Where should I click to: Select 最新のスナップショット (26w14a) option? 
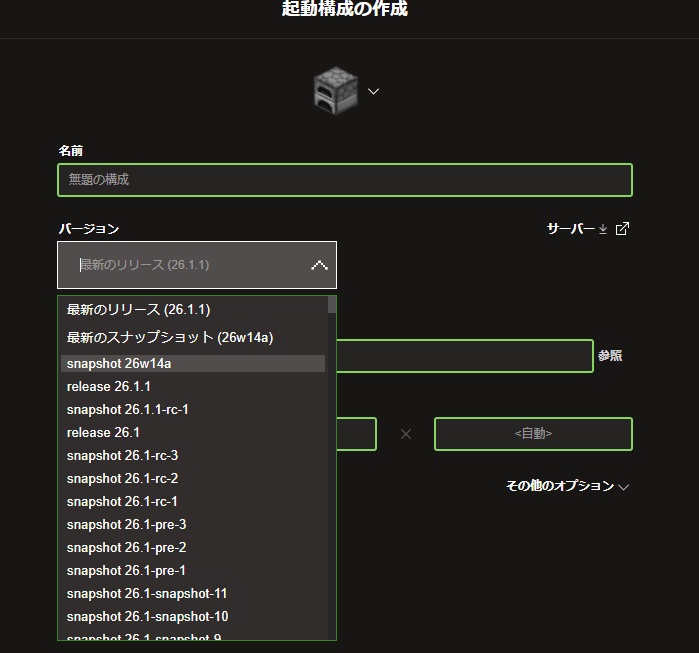170,337
